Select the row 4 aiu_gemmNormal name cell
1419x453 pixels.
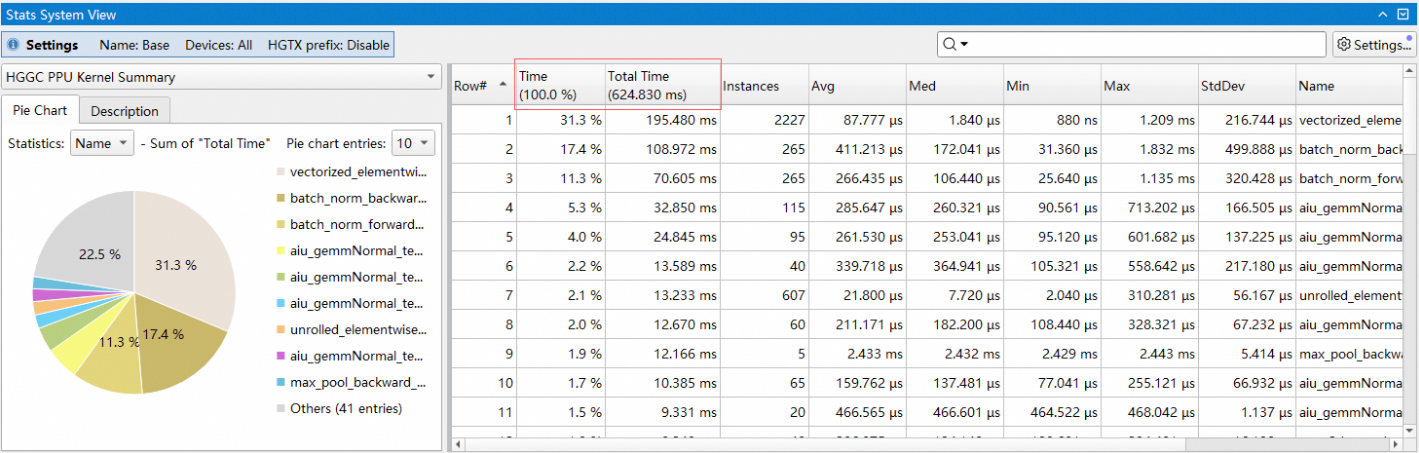(1350, 208)
